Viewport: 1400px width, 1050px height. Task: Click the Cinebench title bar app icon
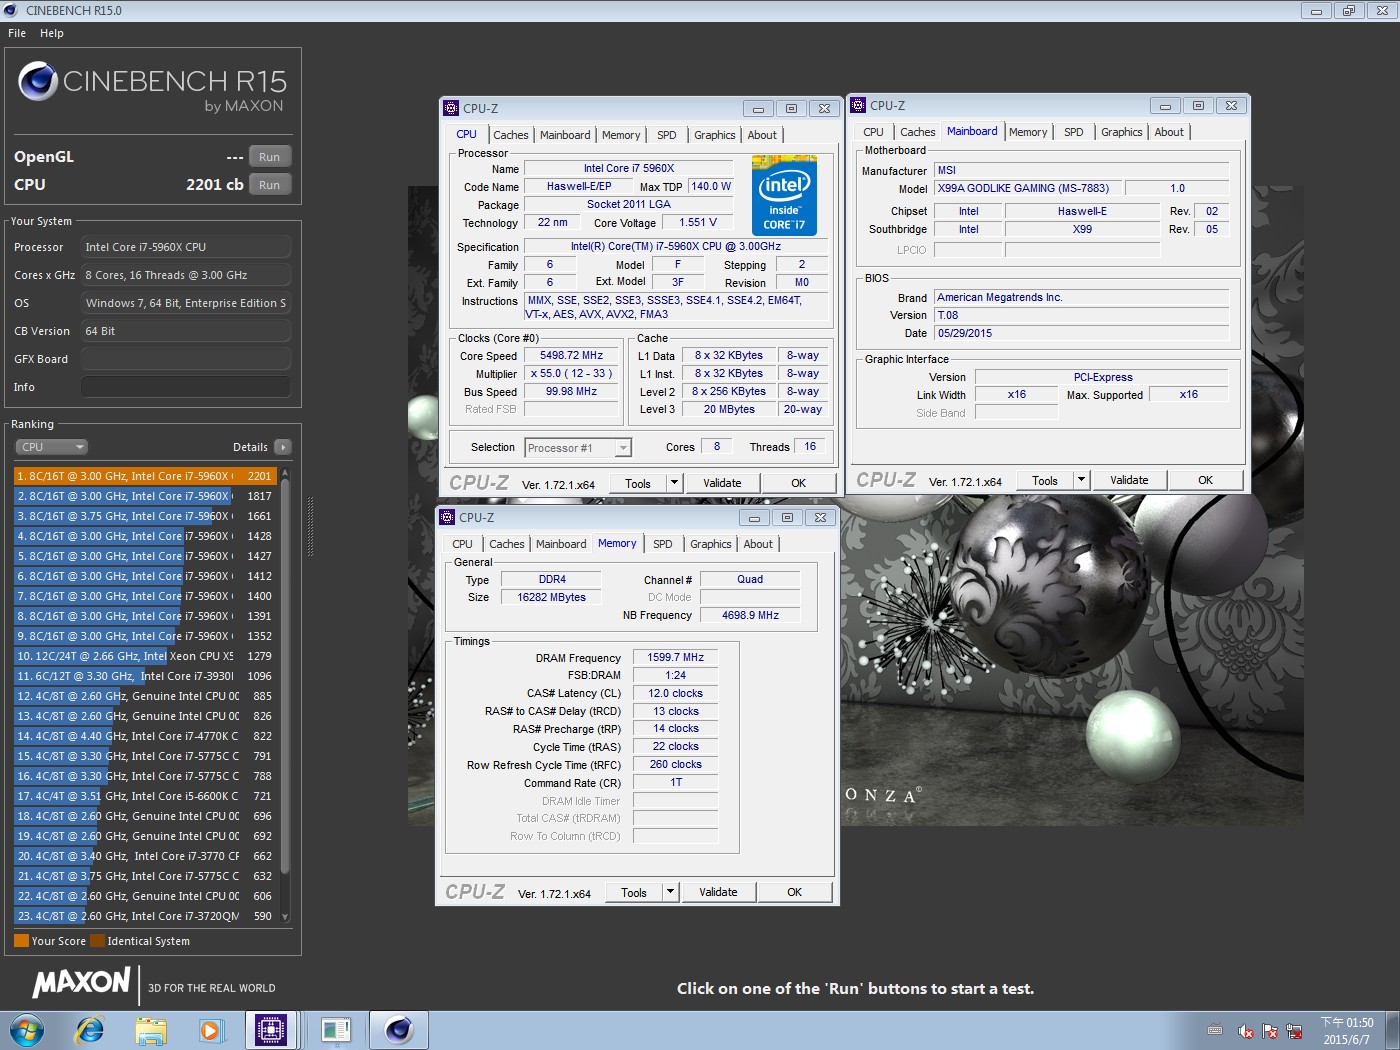[10, 10]
